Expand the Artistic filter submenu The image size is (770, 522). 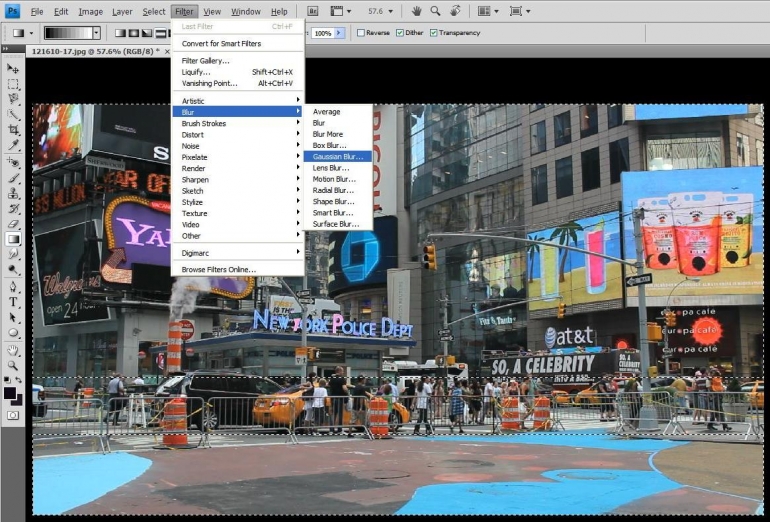(x=238, y=101)
